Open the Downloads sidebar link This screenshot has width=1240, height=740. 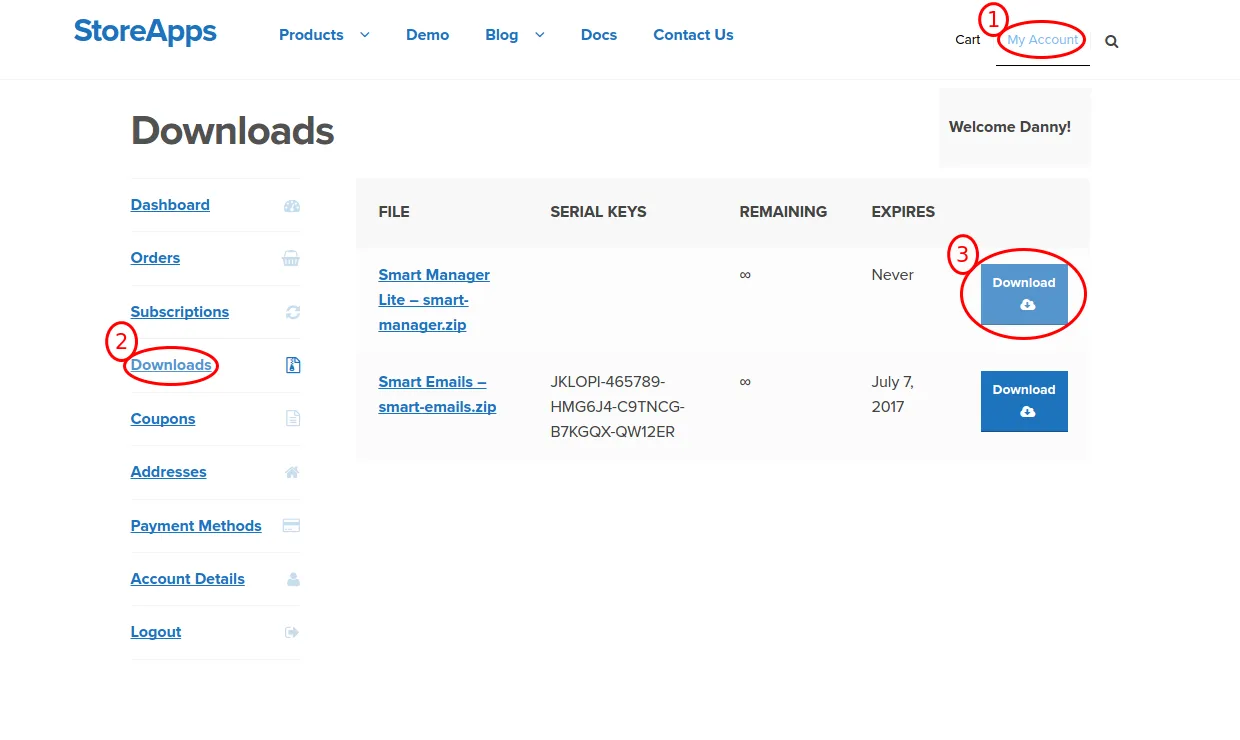point(171,365)
